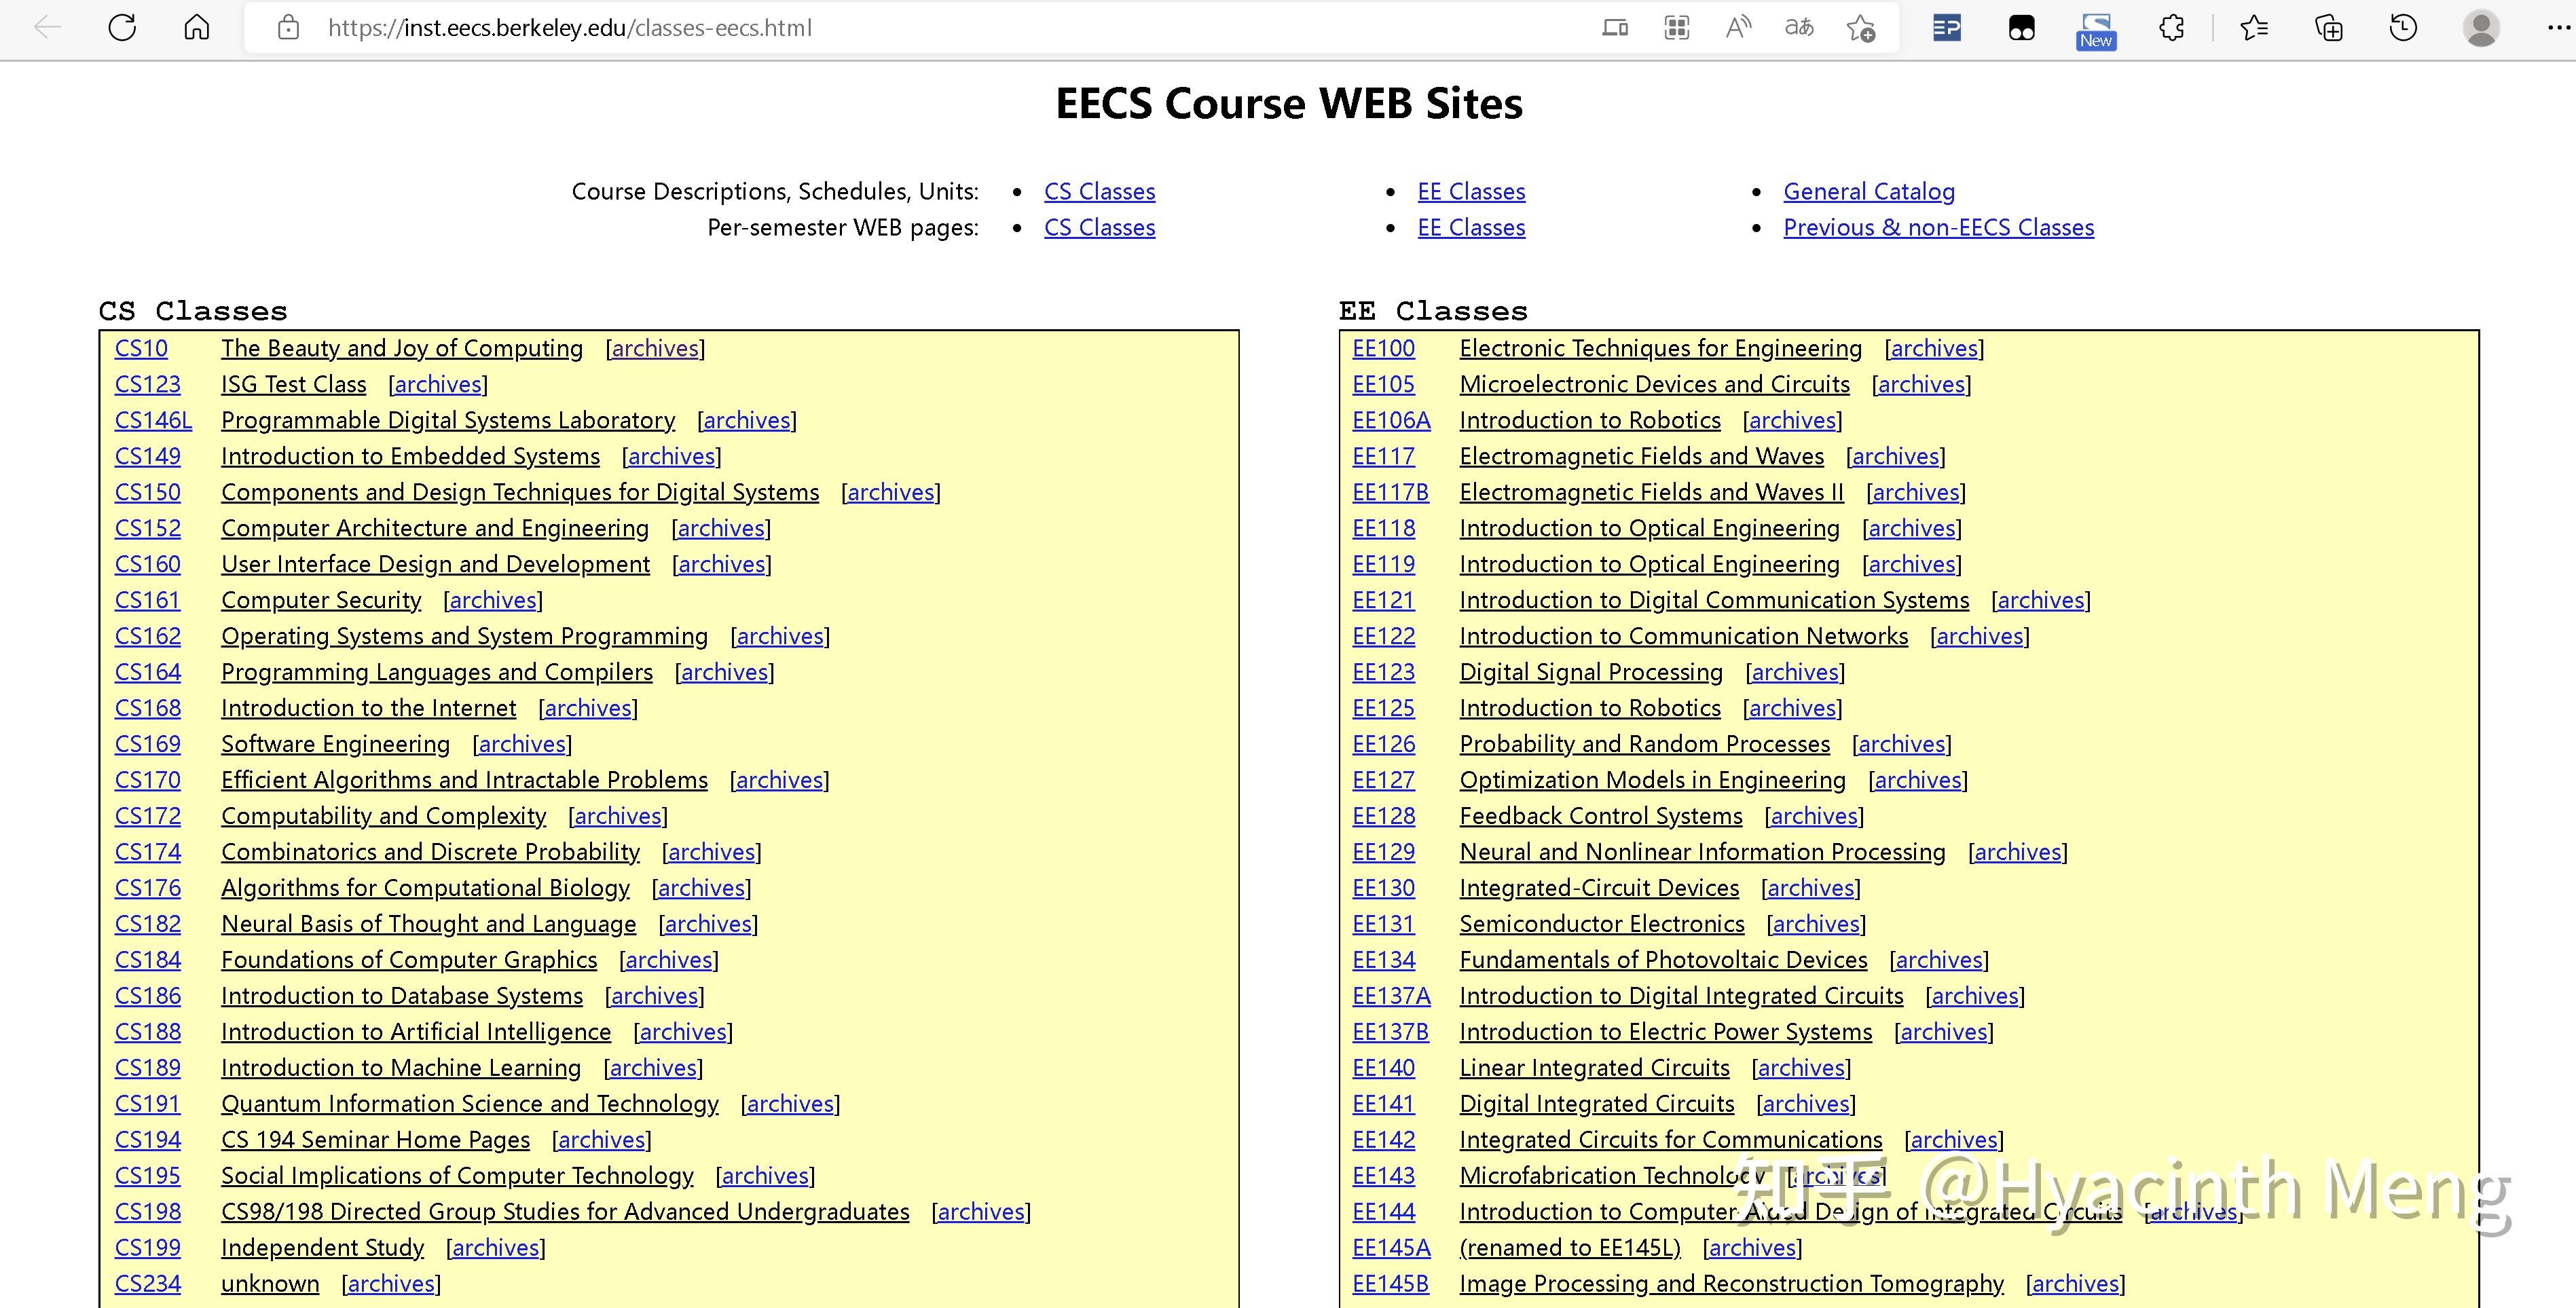Image resolution: width=2576 pixels, height=1308 pixels.
Task: Open the Extensions puzzle icon
Action: 2172,27
